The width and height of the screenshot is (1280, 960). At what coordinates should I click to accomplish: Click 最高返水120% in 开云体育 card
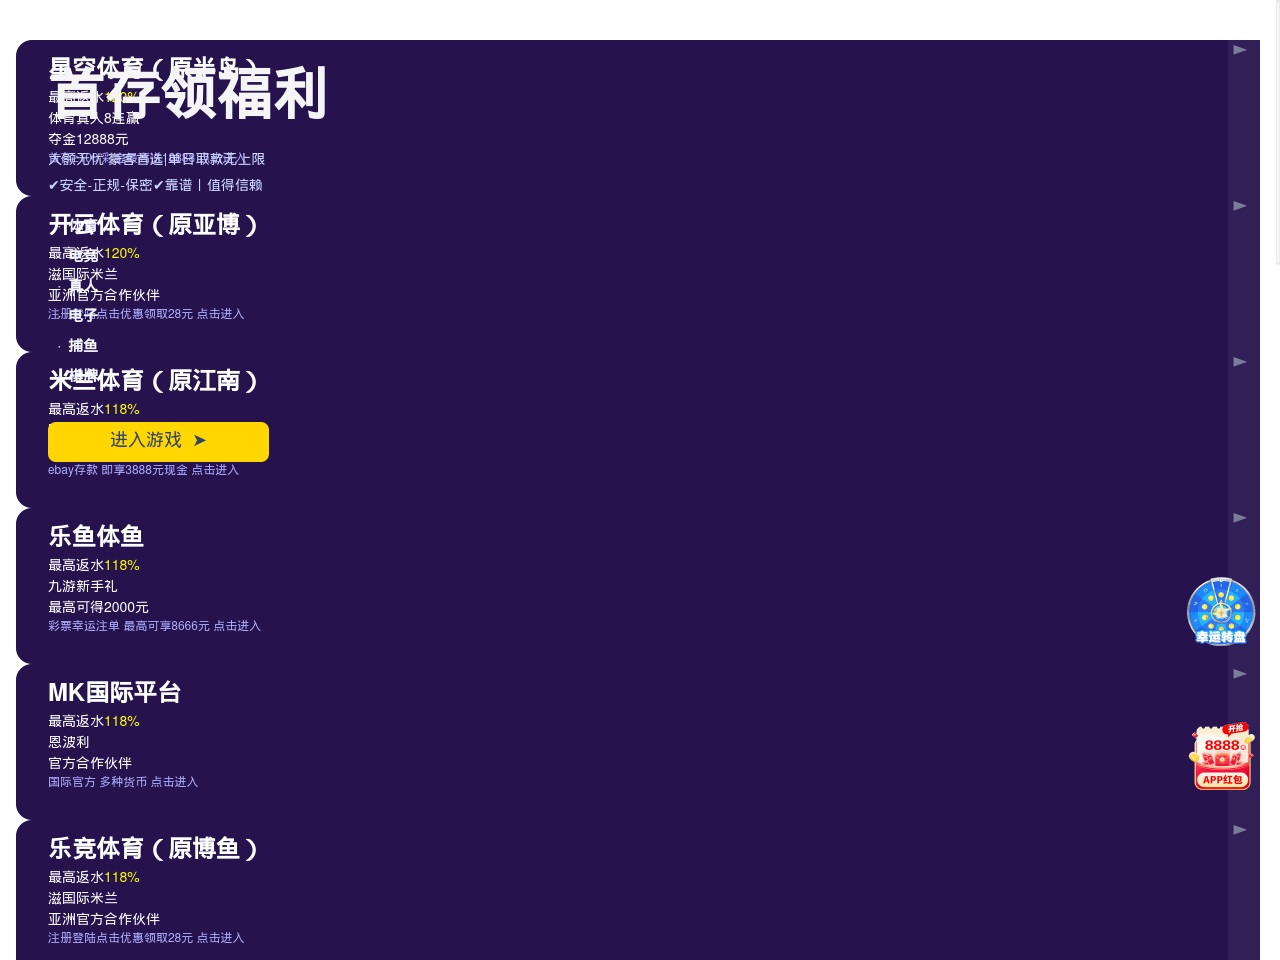[x=94, y=254]
